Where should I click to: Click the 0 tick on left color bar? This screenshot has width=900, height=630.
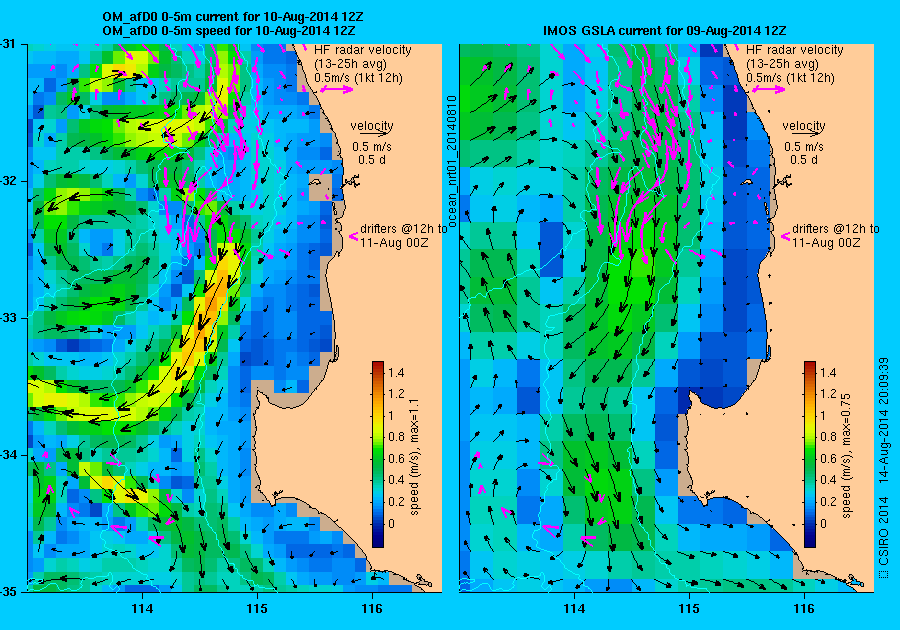391,523
